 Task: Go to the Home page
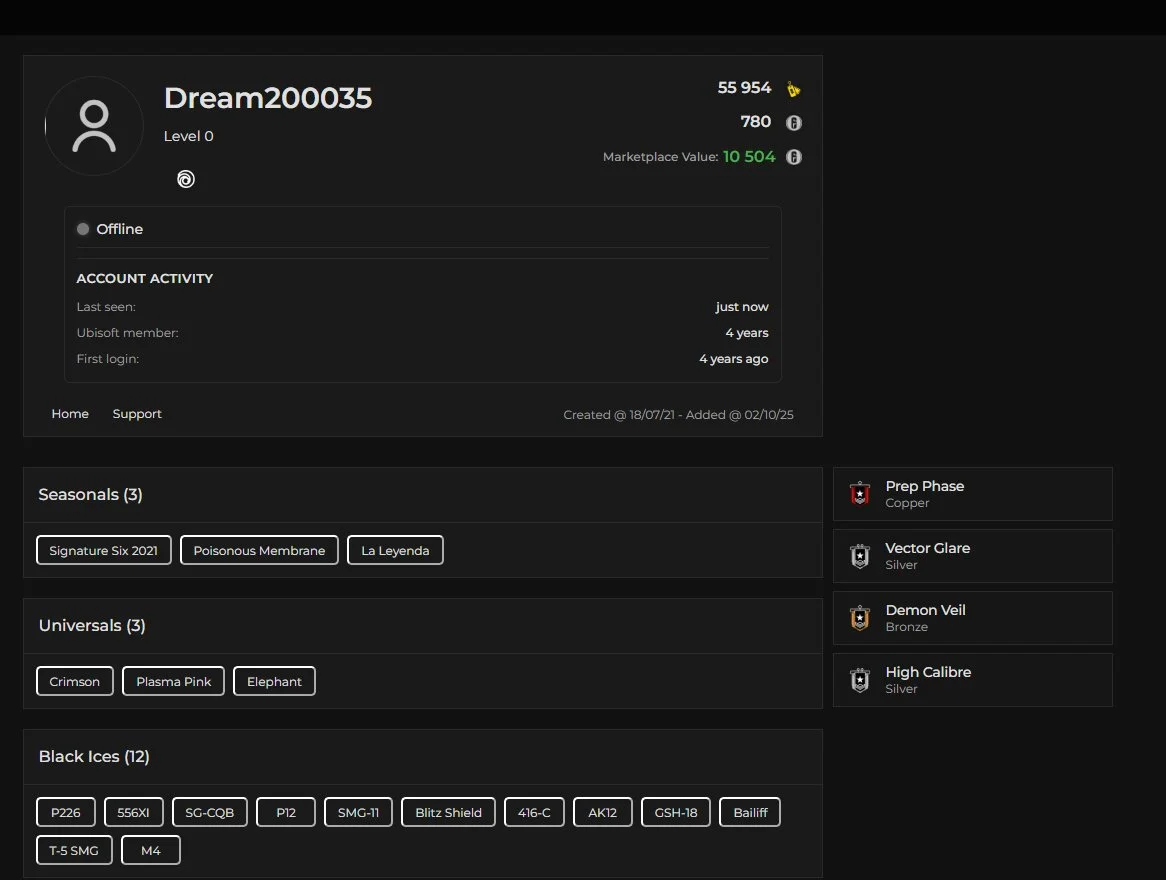(70, 414)
